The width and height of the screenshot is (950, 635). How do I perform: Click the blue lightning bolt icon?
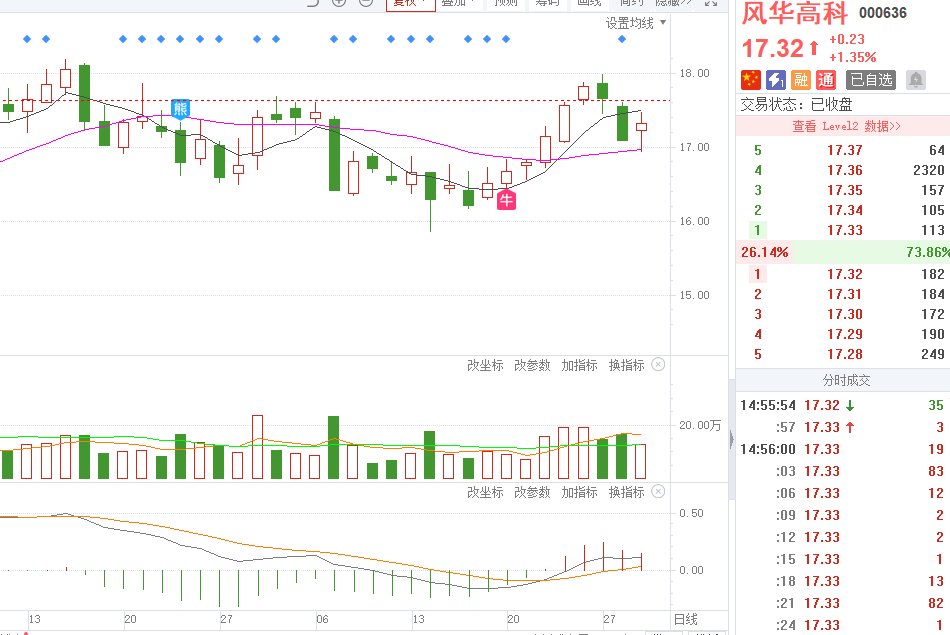(x=775, y=80)
